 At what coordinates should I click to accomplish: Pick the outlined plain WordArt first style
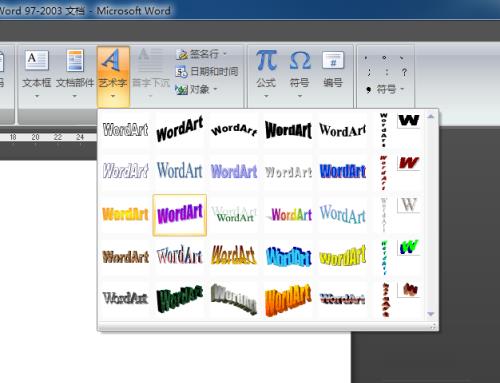click(125, 129)
